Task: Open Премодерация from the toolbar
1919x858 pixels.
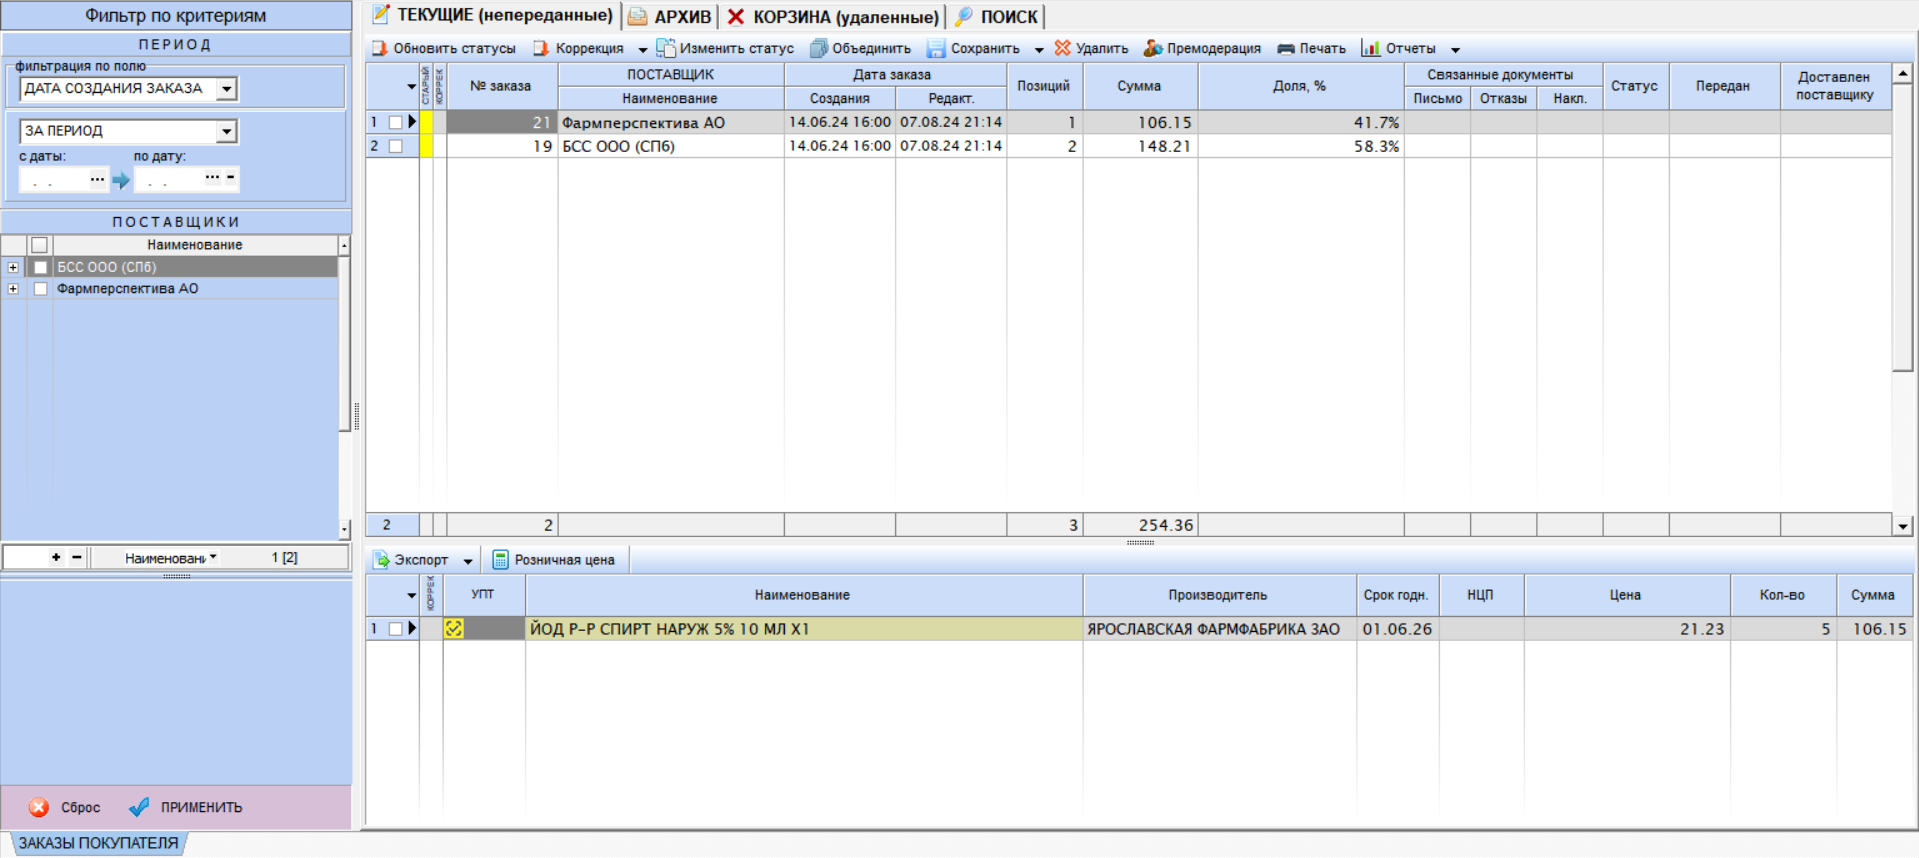Action: point(1153,48)
